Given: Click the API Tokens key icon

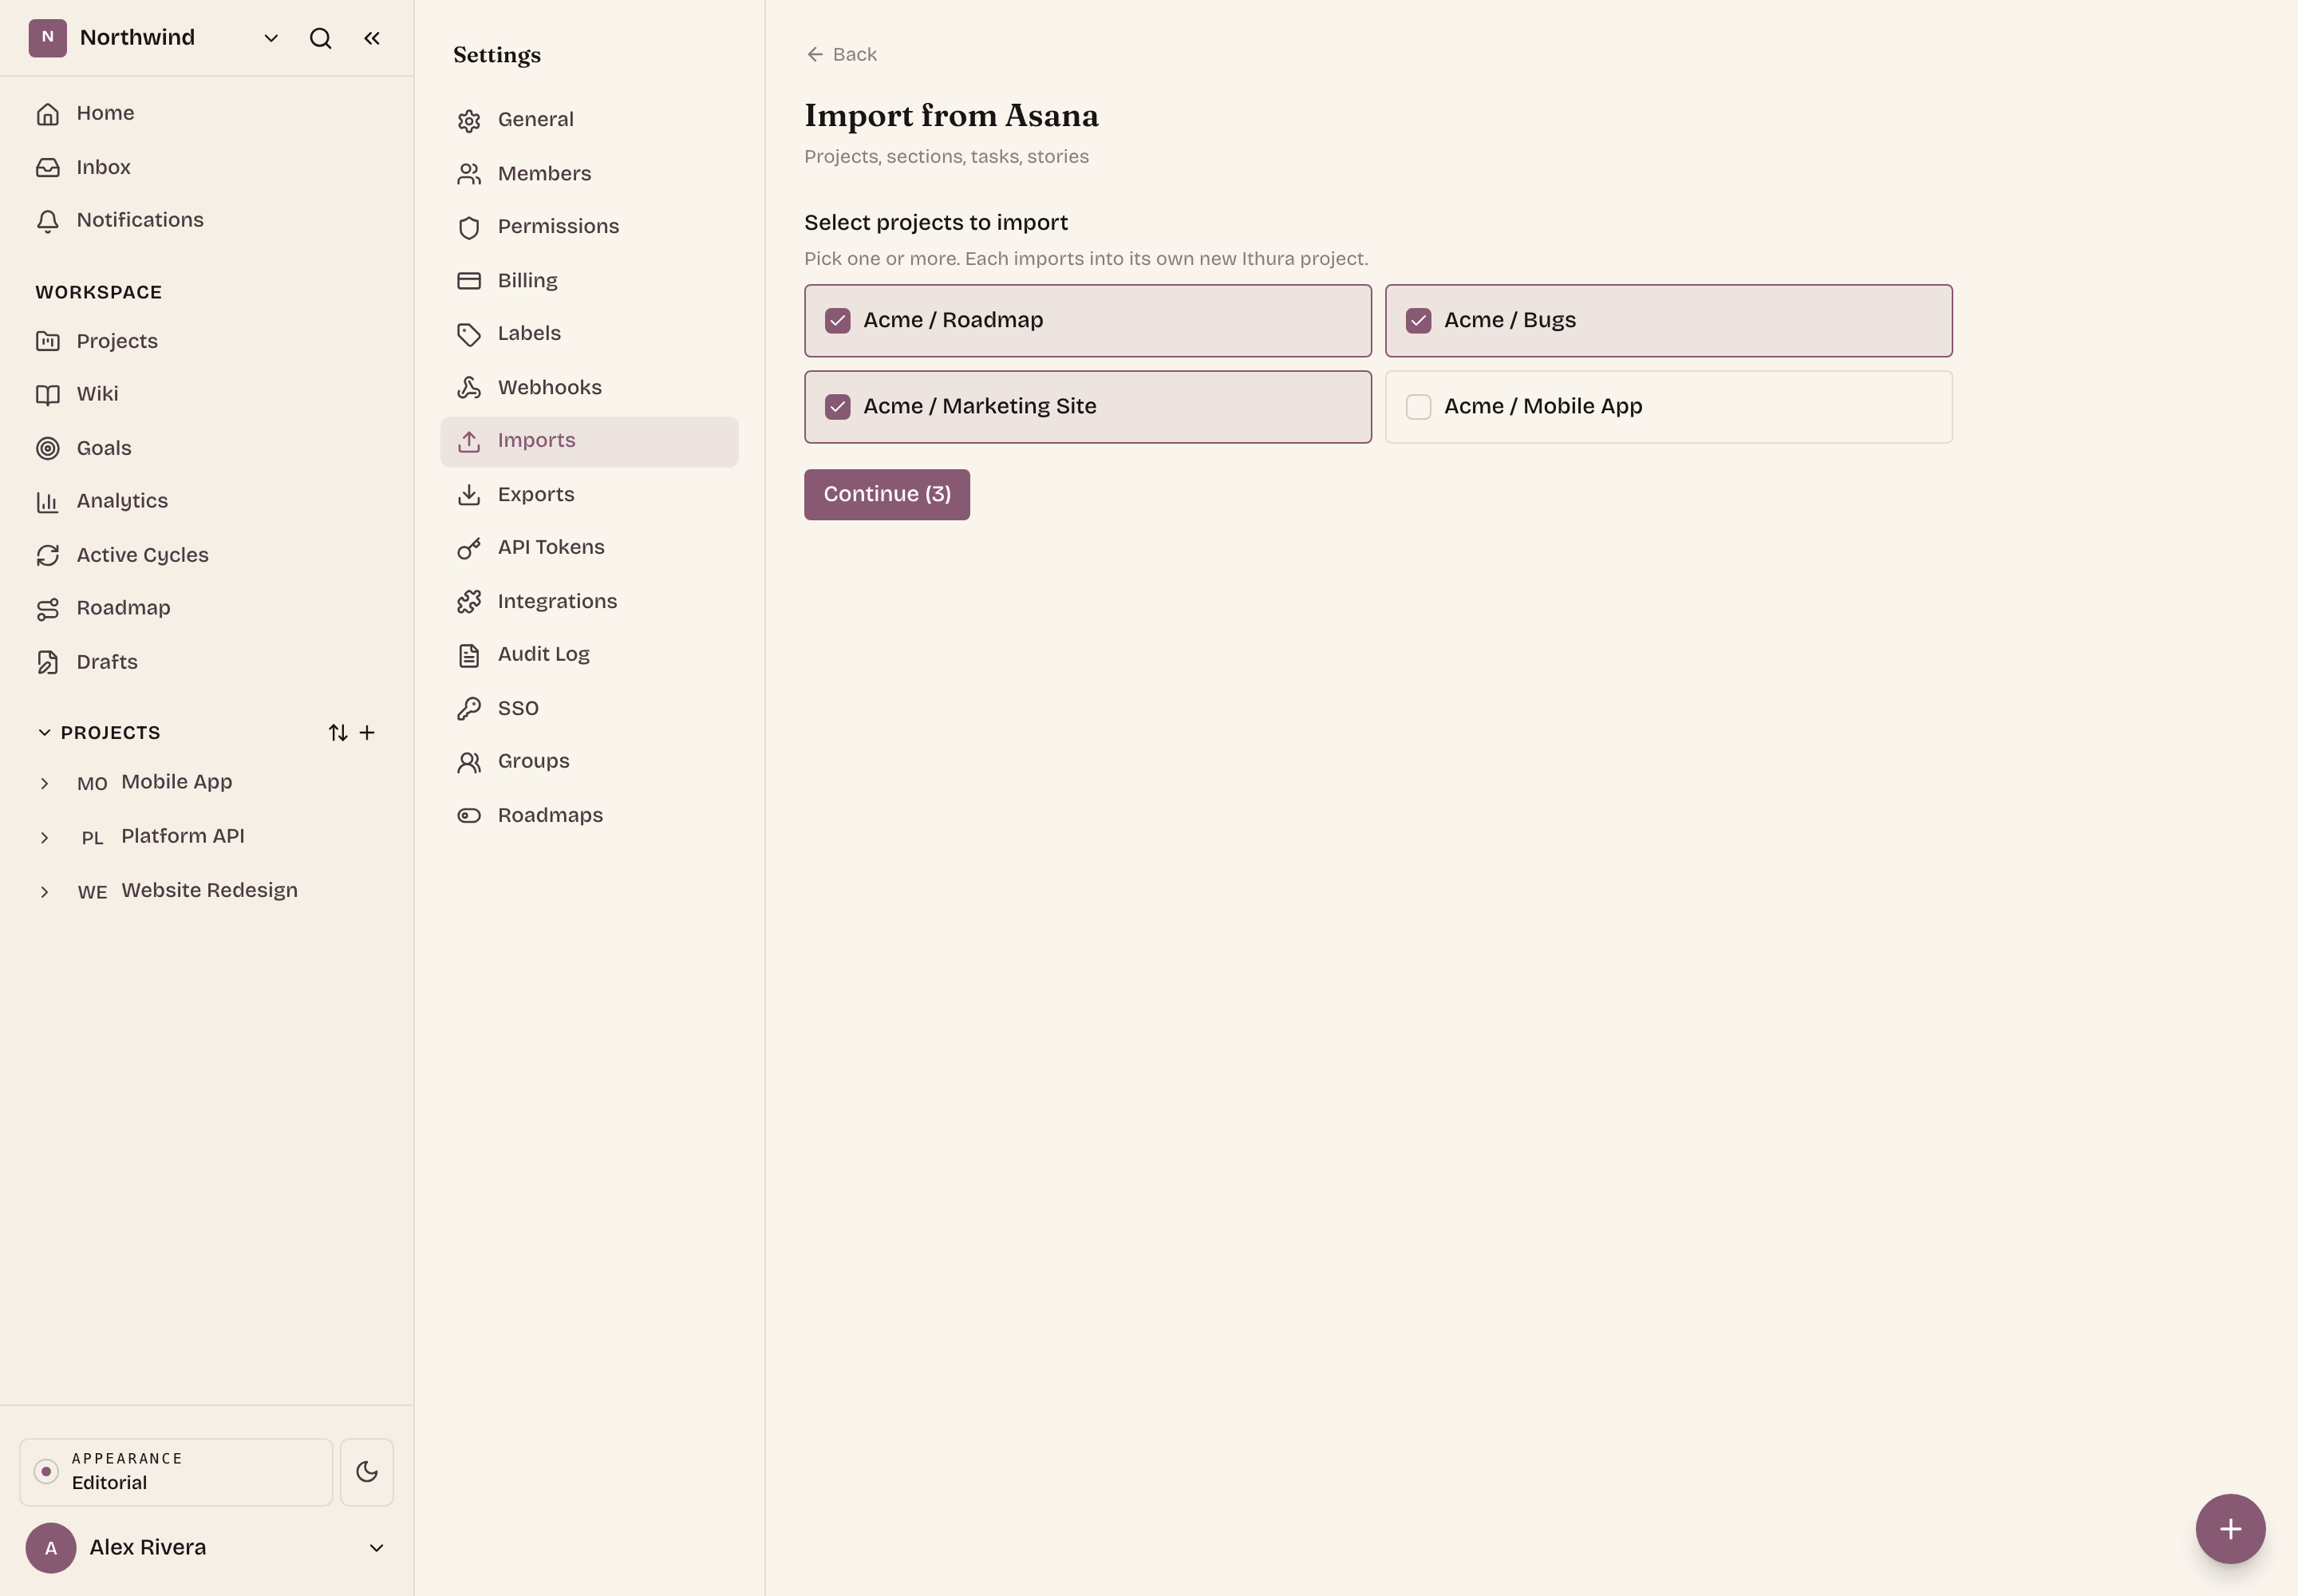Looking at the screenshot, I should (469, 548).
